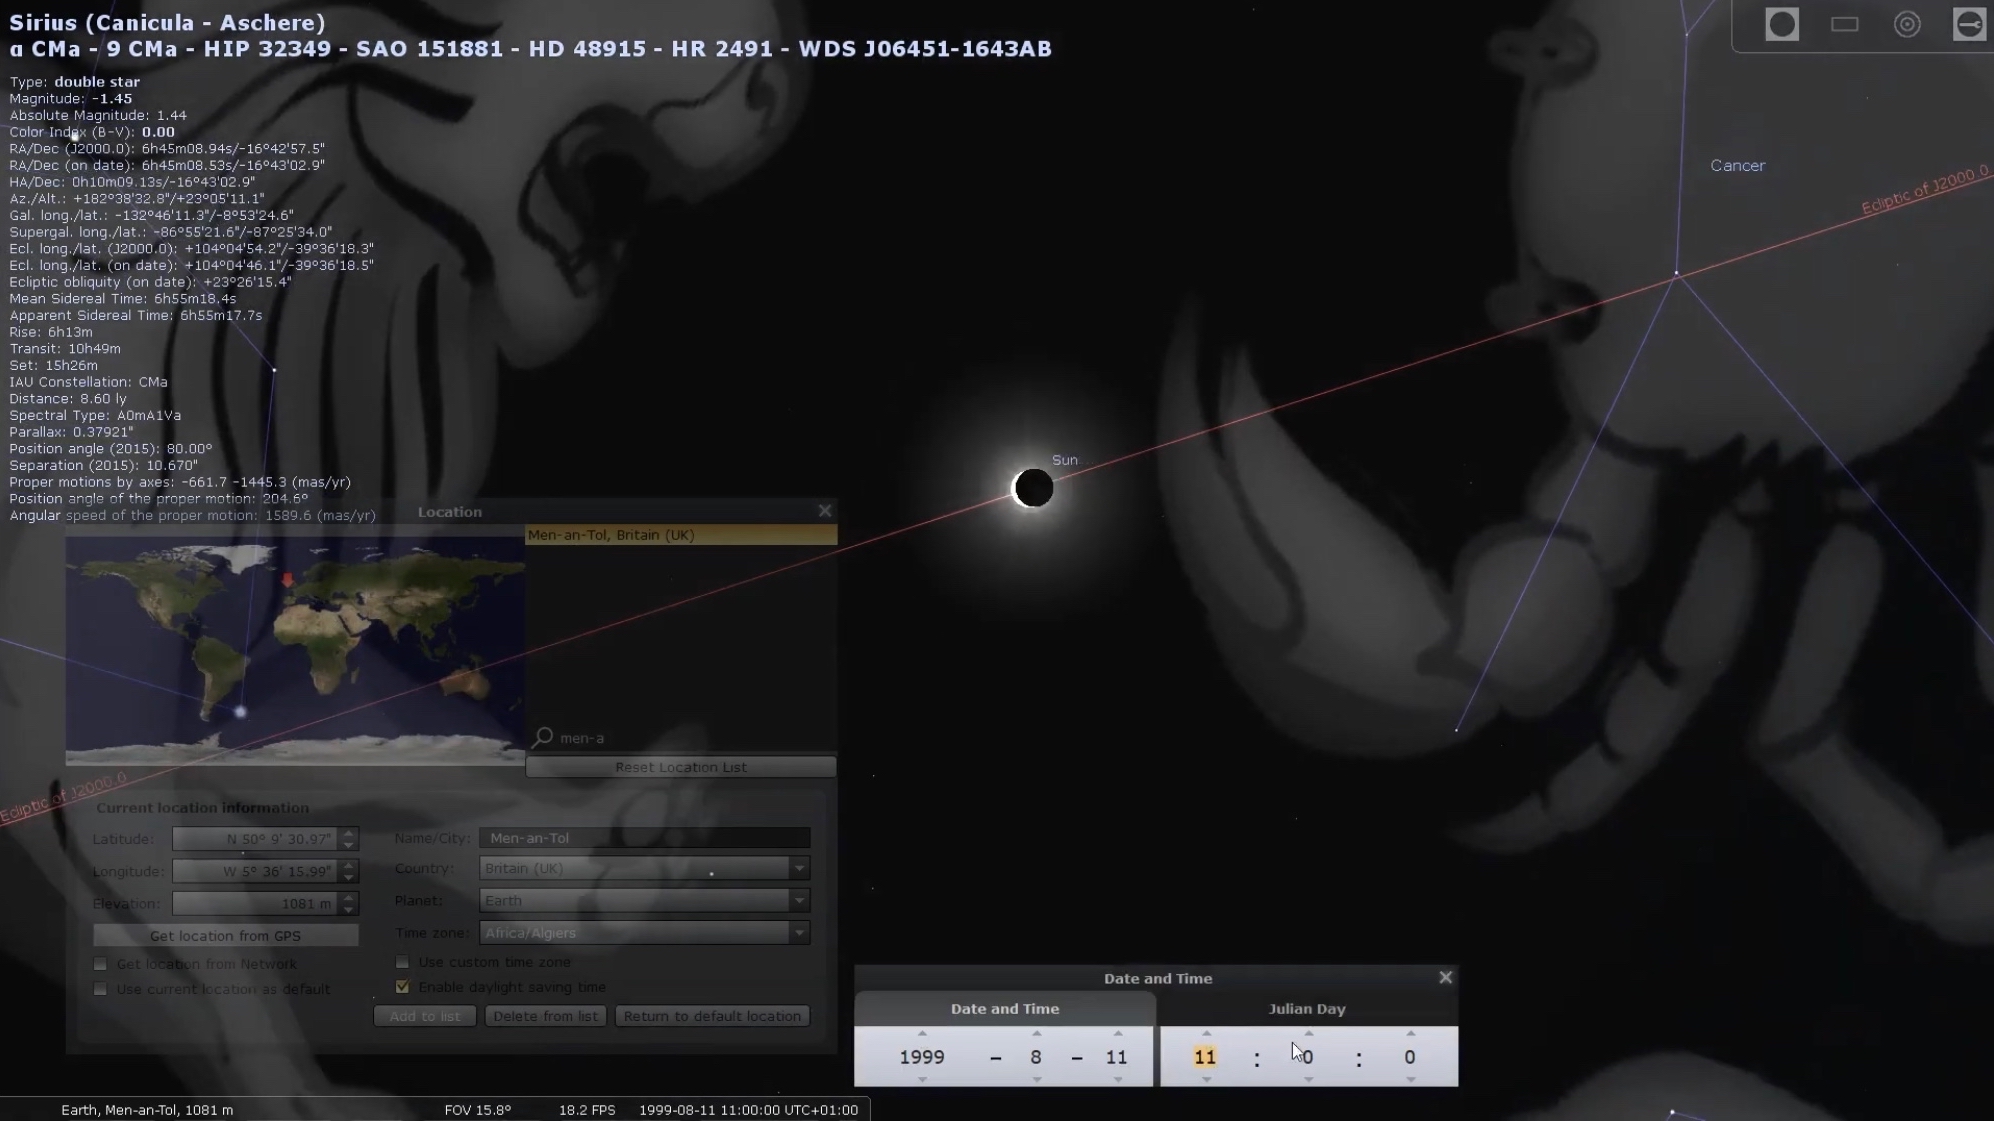Image resolution: width=1994 pixels, height=1121 pixels.
Task: Close the Location window
Action: coord(825,511)
